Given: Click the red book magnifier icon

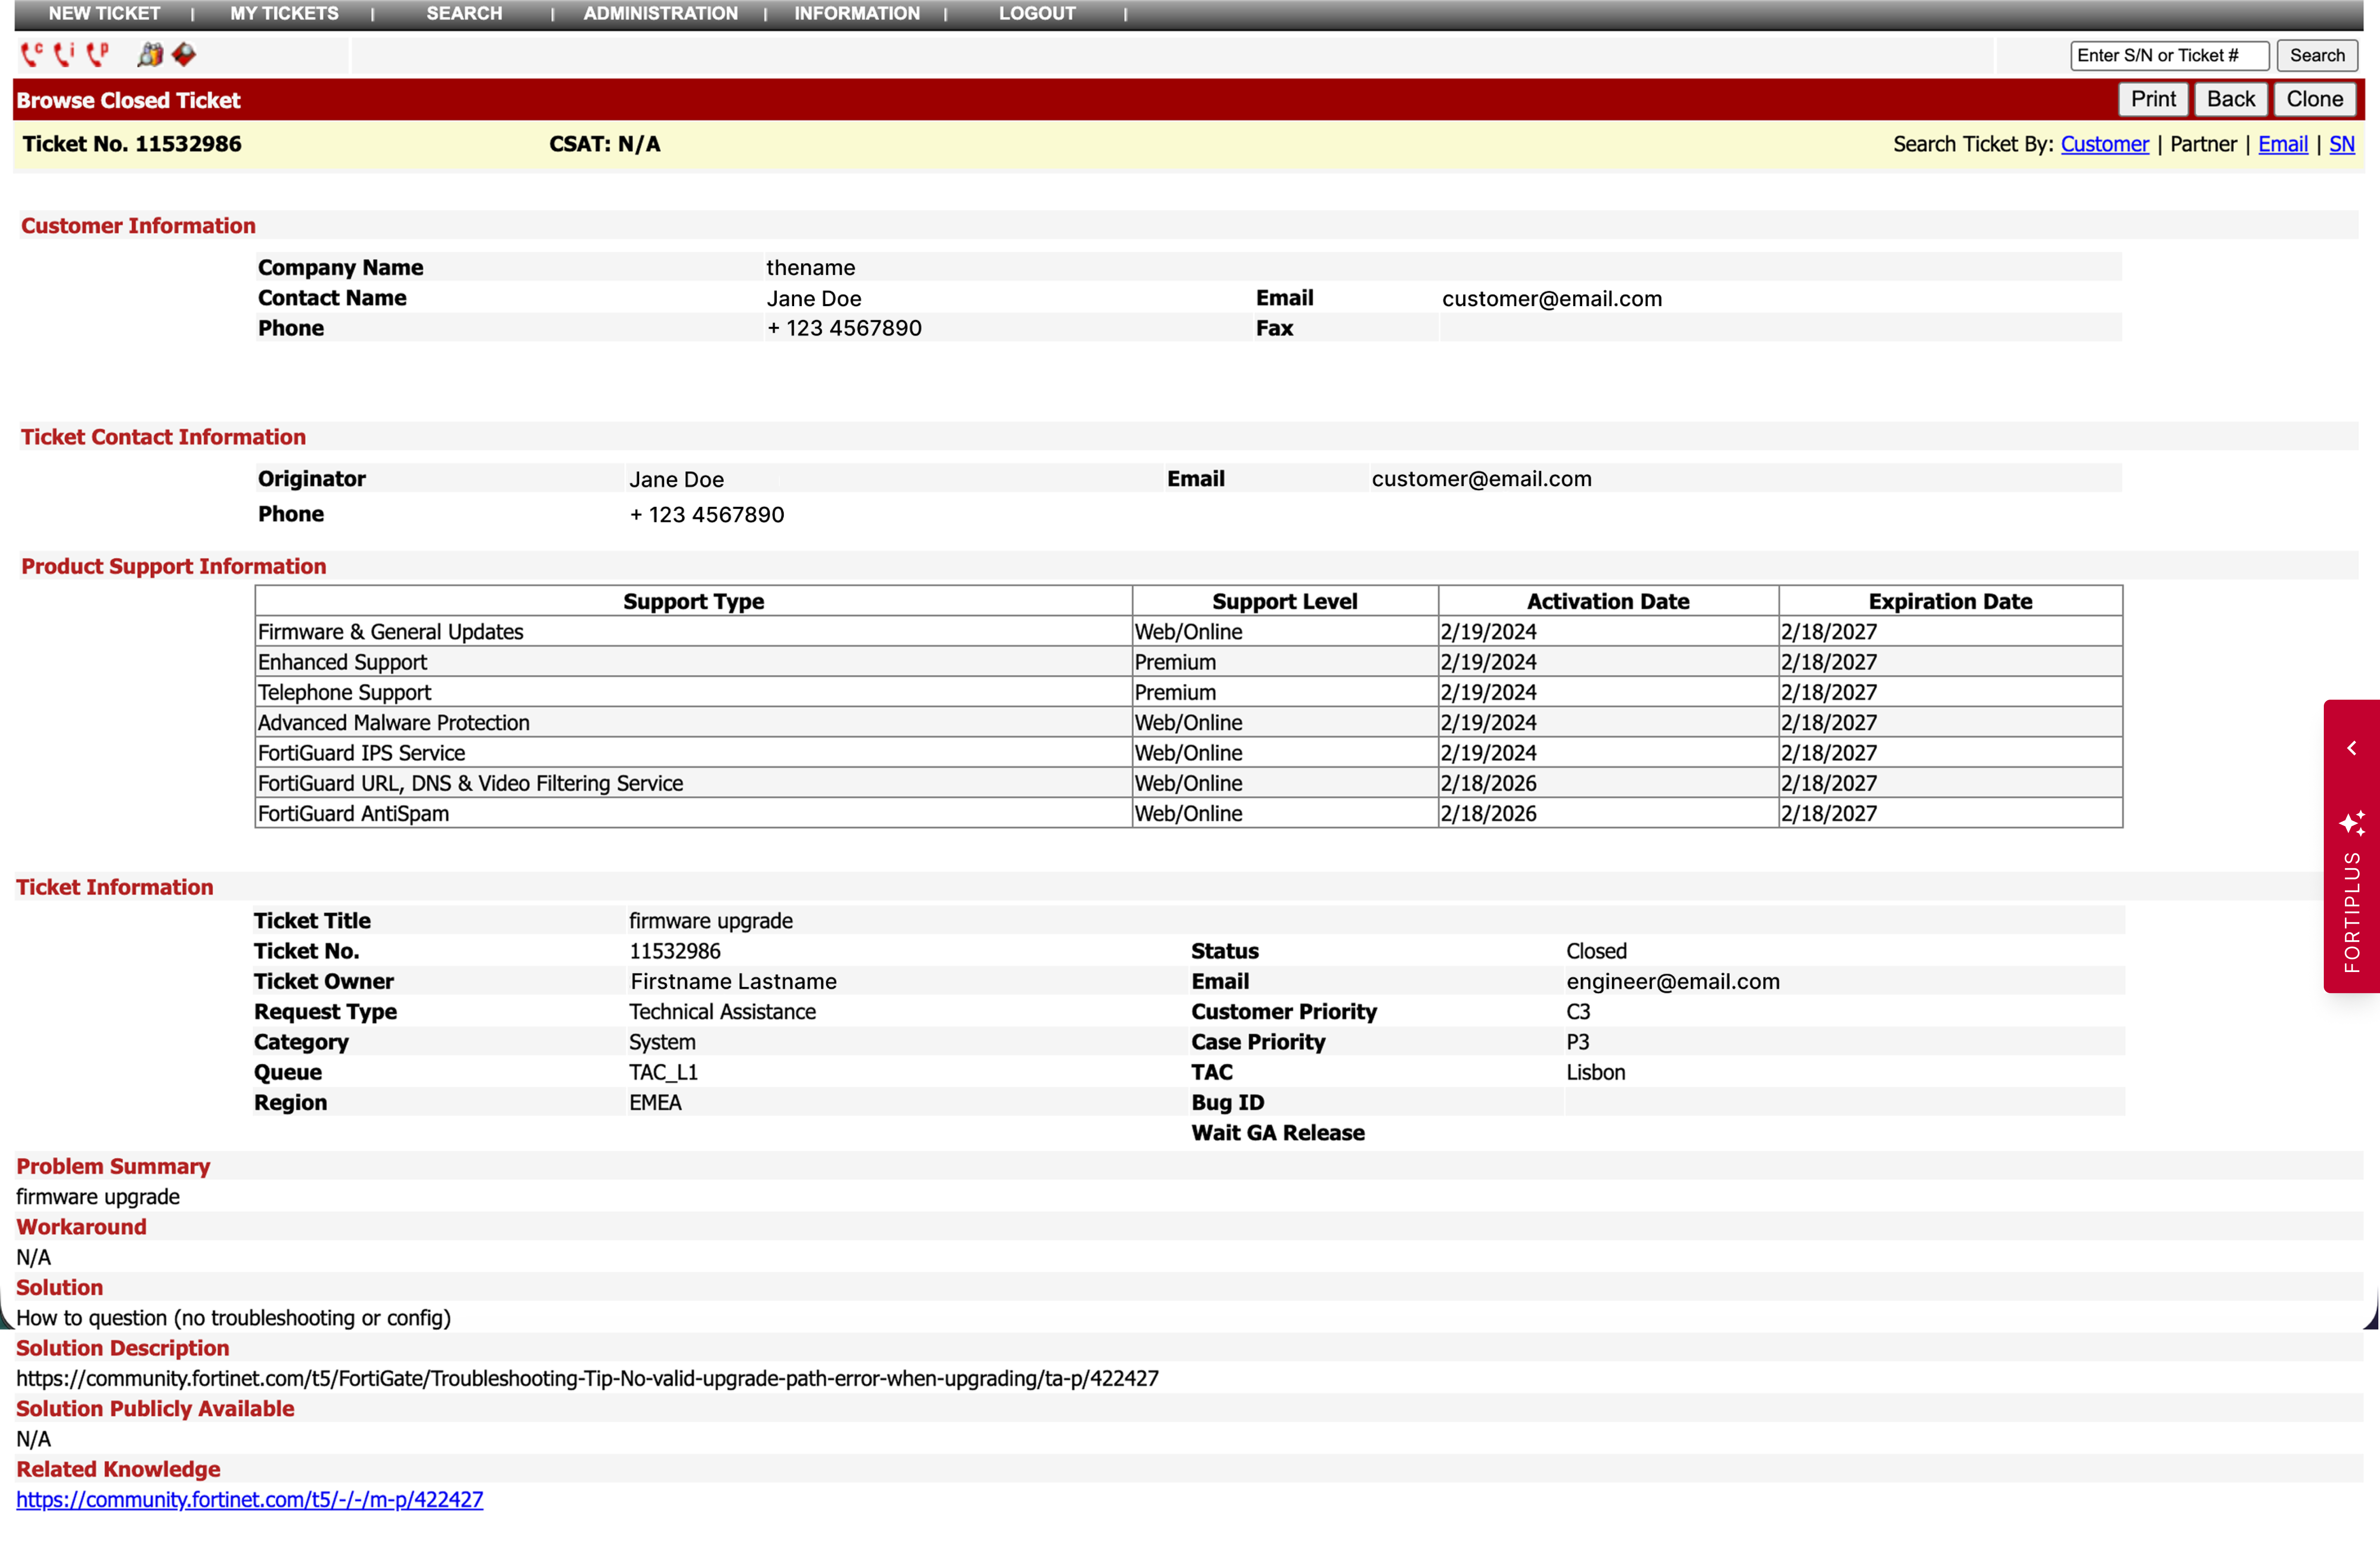Looking at the screenshot, I should click(184, 54).
